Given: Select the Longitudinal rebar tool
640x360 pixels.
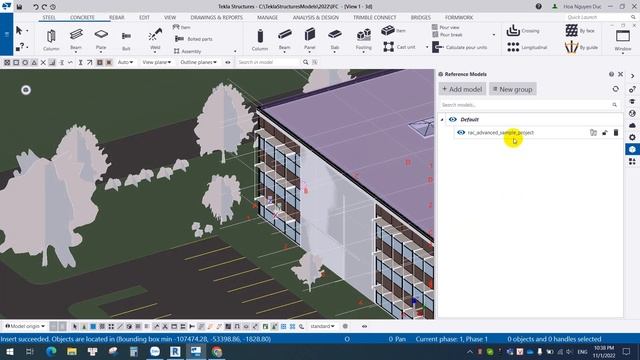Looking at the screenshot, I should pos(527,47).
